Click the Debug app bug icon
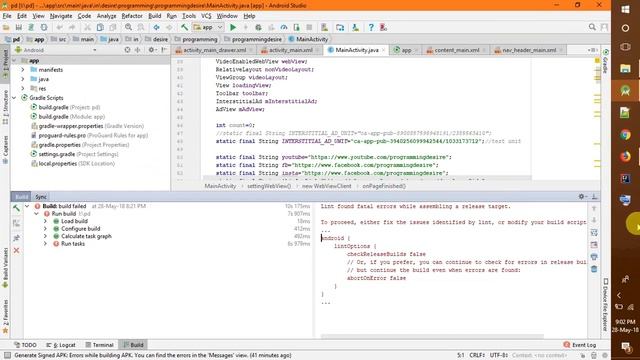 click(x=258, y=27)
